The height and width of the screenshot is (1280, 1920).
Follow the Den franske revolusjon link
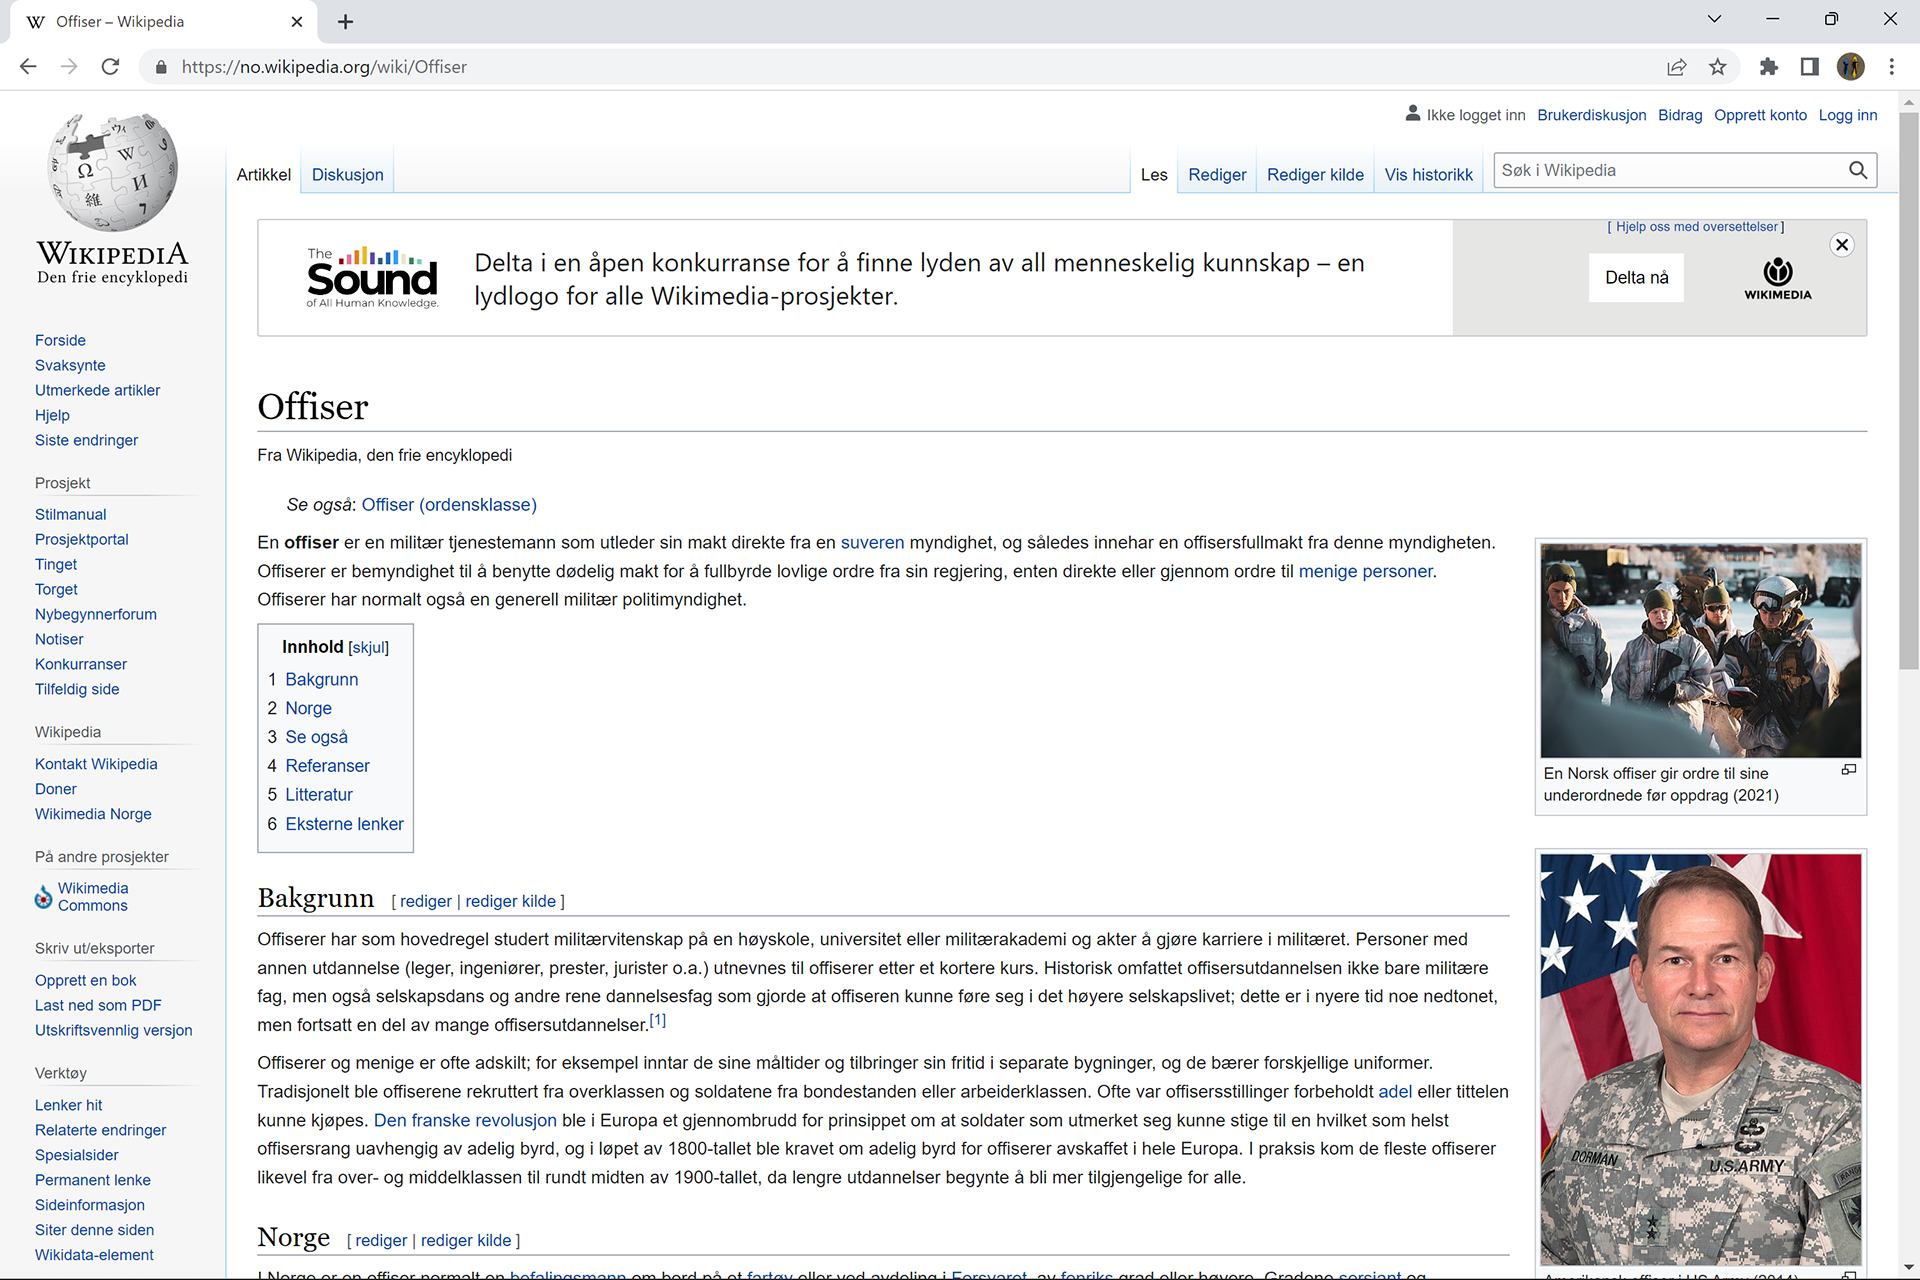point(465,1121)
